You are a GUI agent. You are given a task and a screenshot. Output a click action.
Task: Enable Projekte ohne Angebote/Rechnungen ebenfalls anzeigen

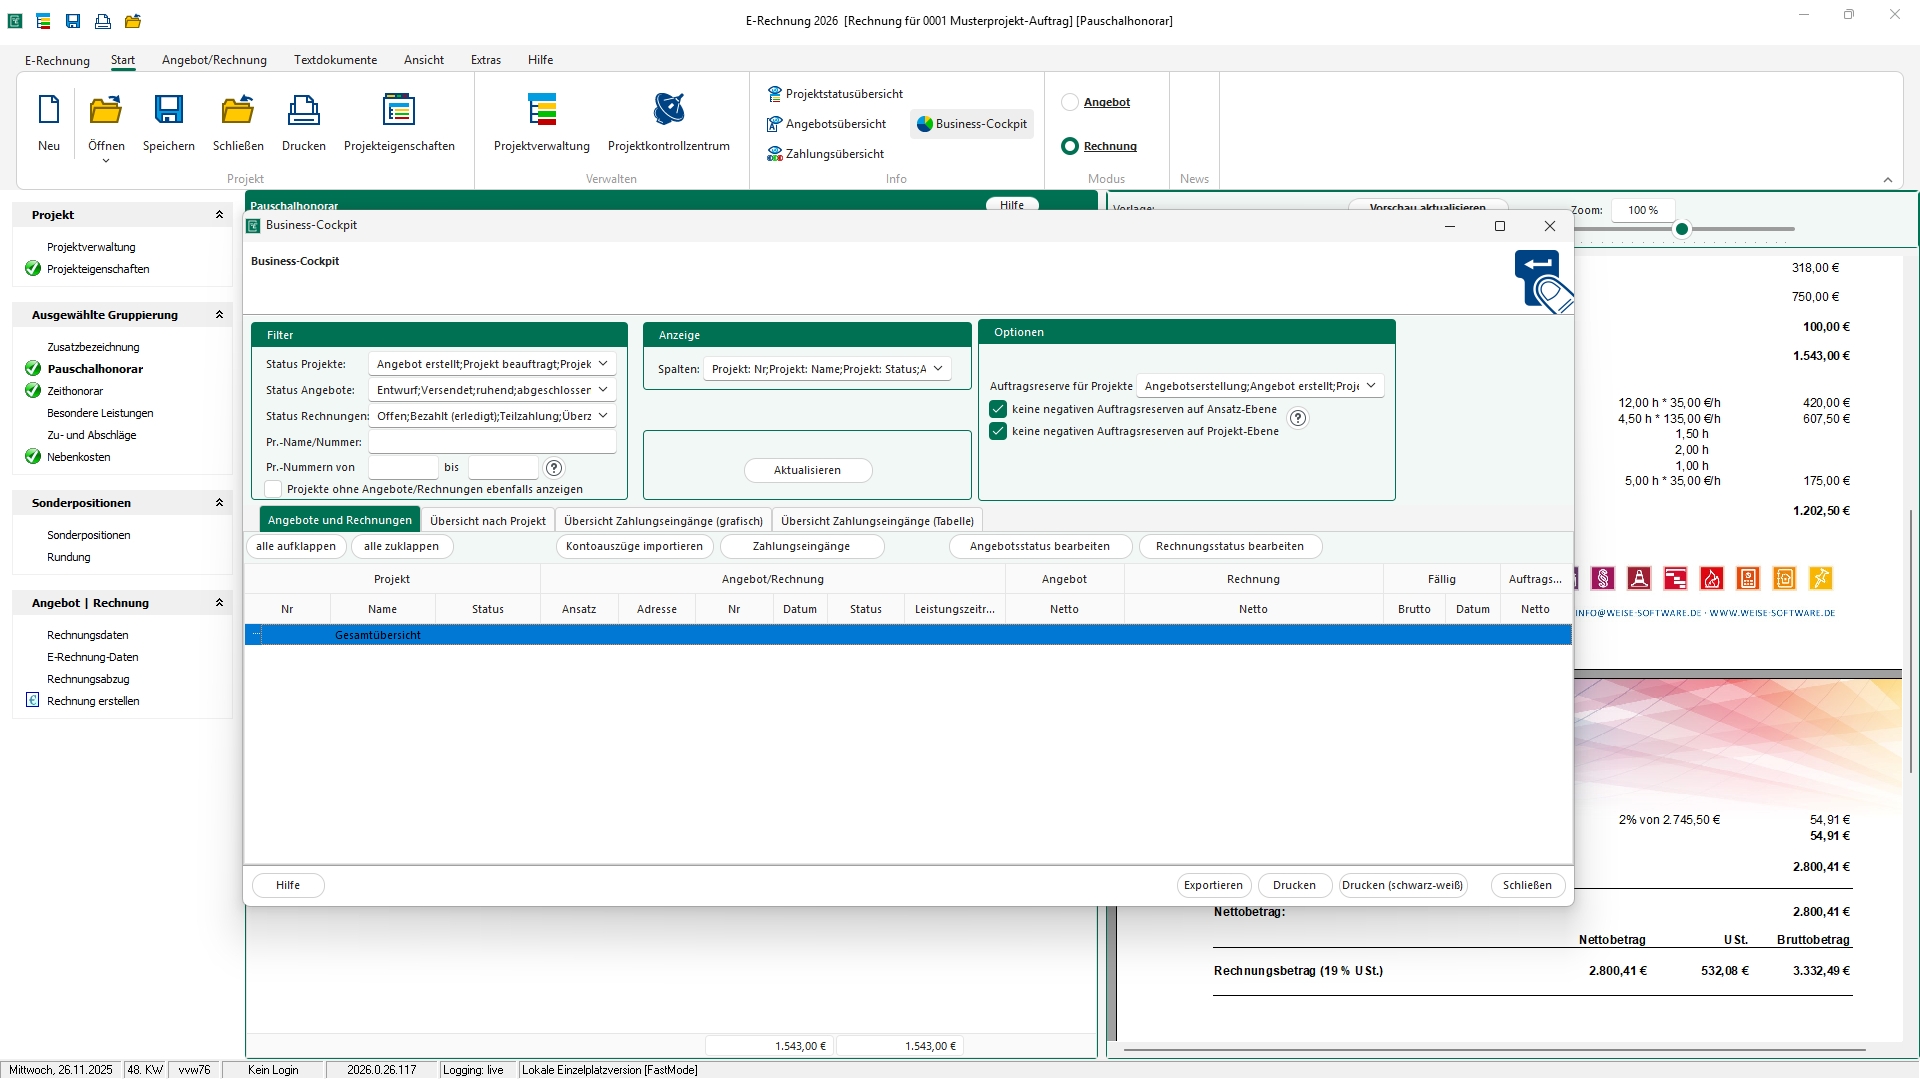[273, 489]
